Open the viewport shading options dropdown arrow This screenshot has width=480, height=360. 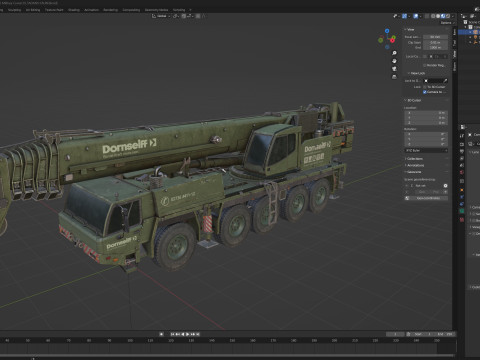click(x=453, y=16)
